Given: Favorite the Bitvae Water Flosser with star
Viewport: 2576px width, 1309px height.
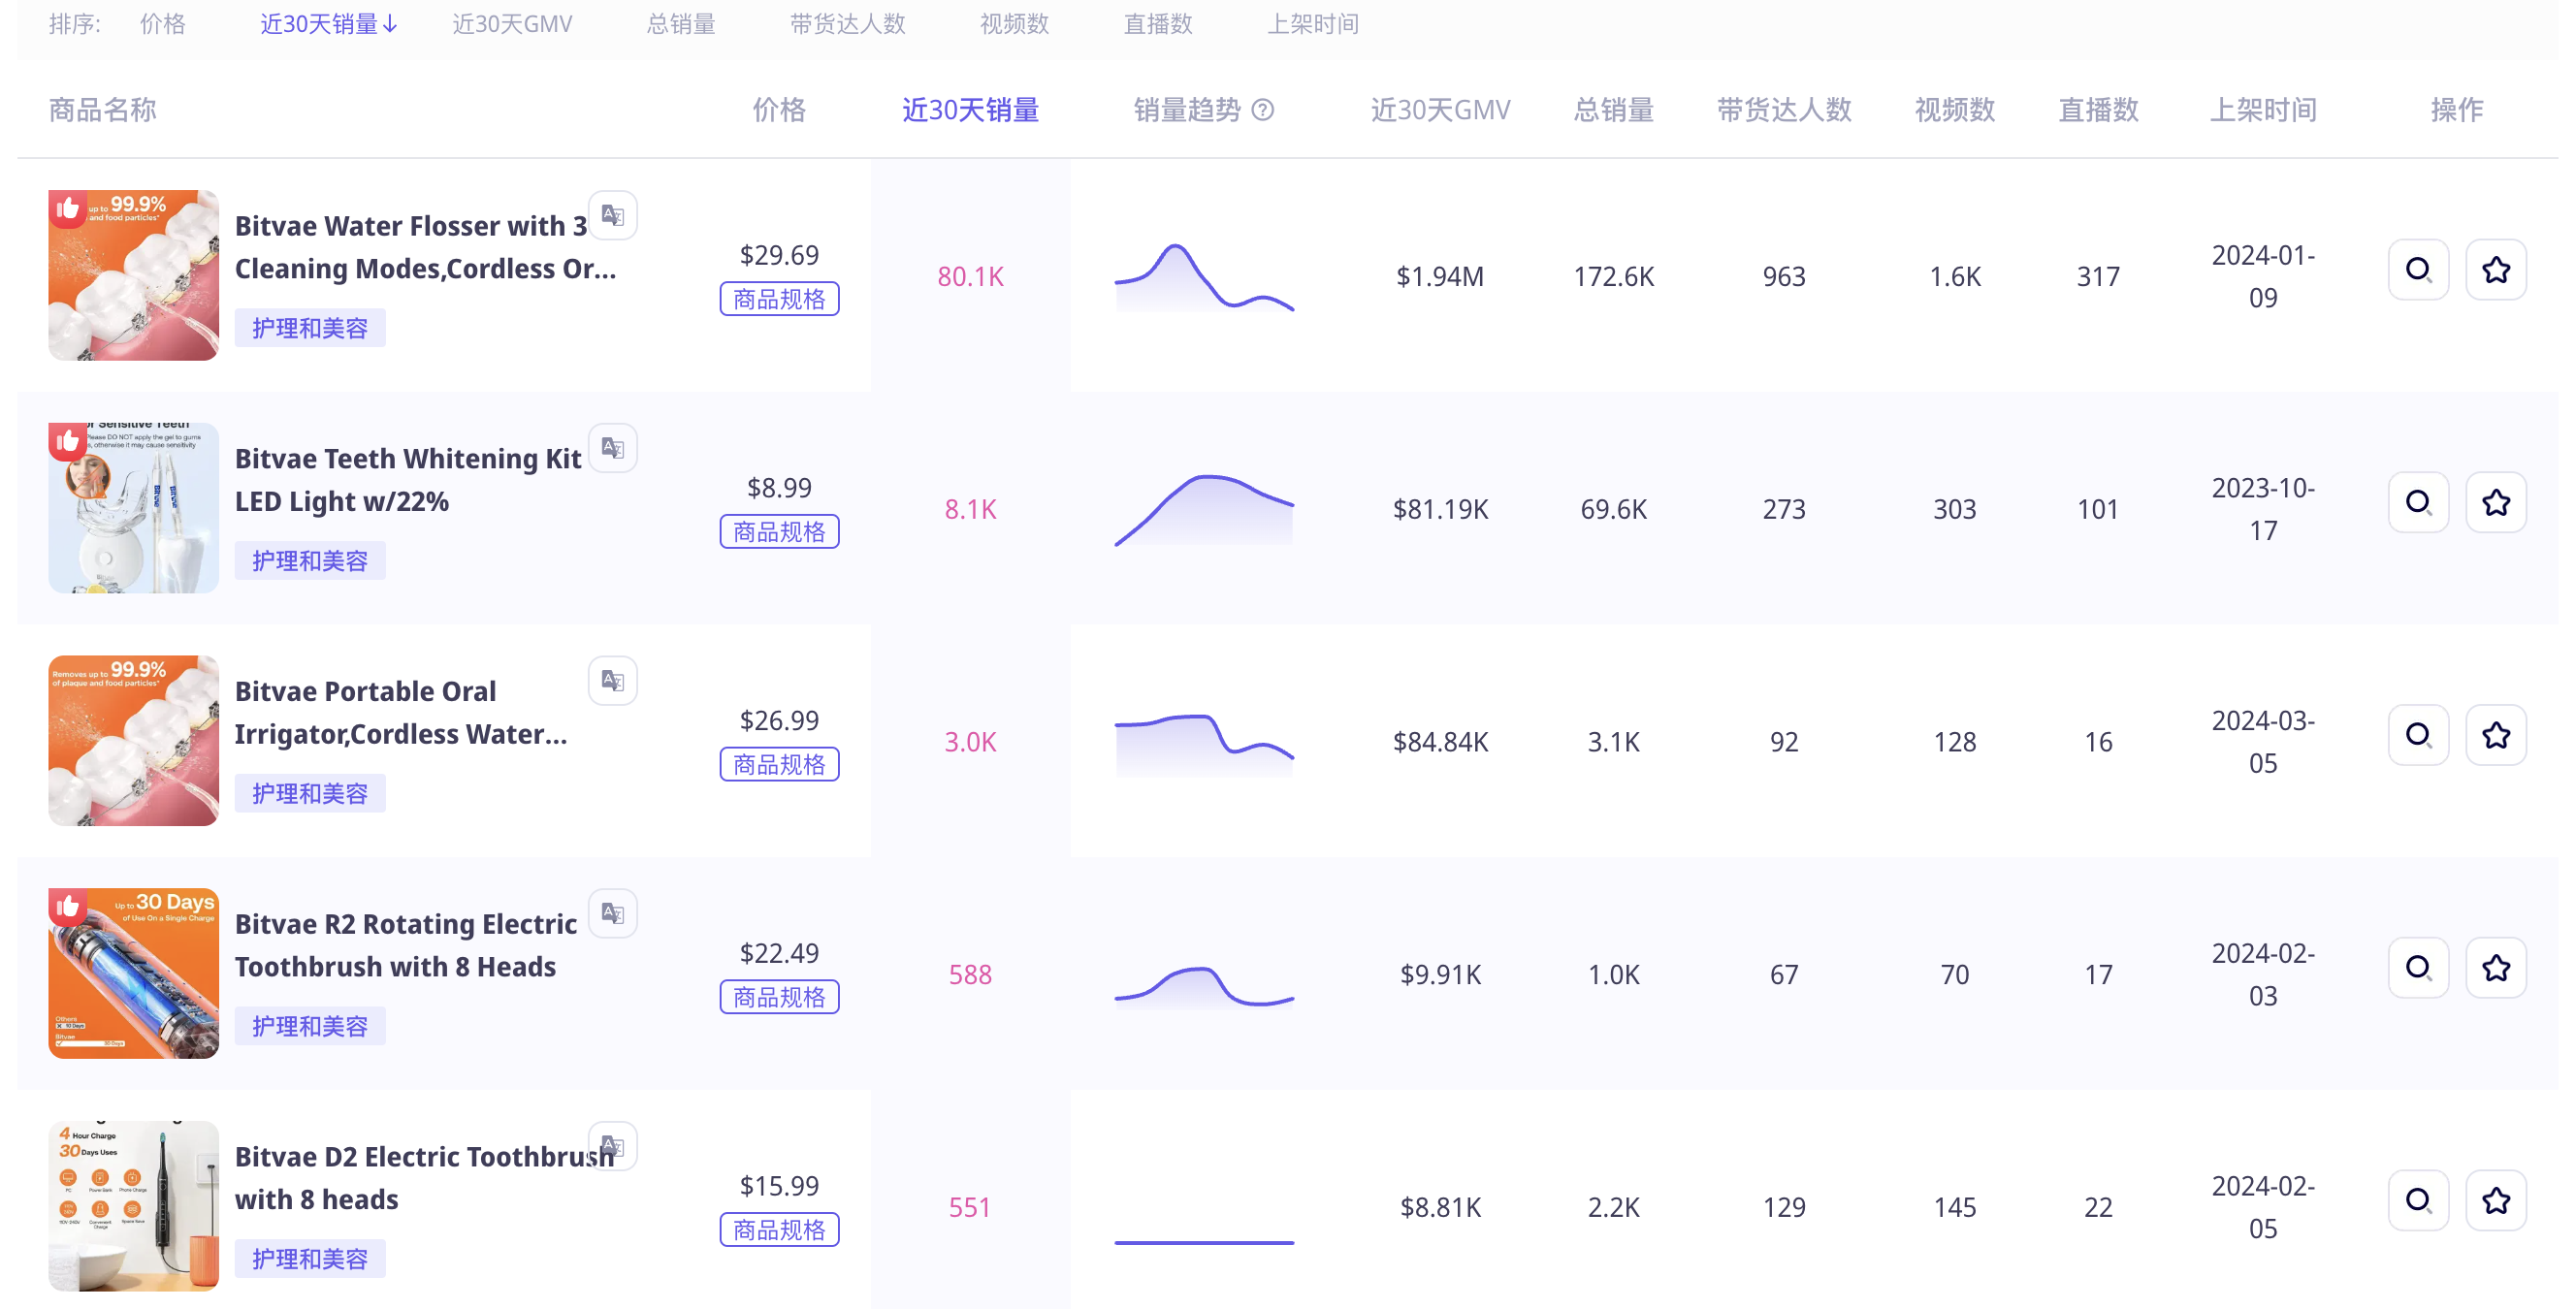Looking at the screenshot, I should click(2495, 270).
